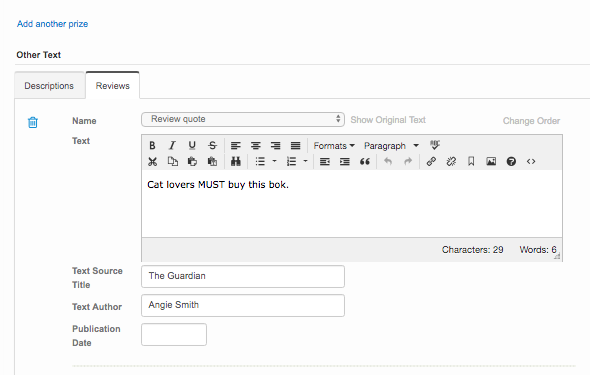Increase indent of text
This screenshot has width=590, height=375.
click(x=344, y=161)
